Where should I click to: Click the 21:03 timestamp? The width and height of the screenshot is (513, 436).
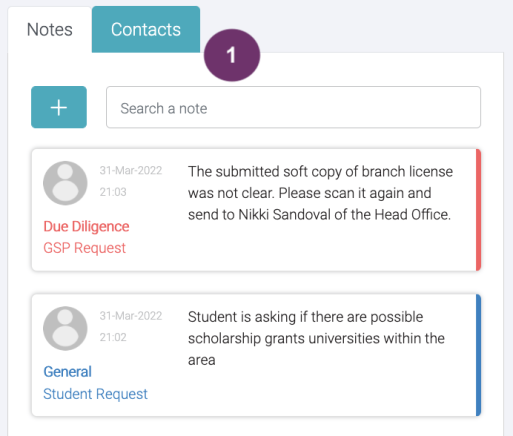tap(113, 192)
